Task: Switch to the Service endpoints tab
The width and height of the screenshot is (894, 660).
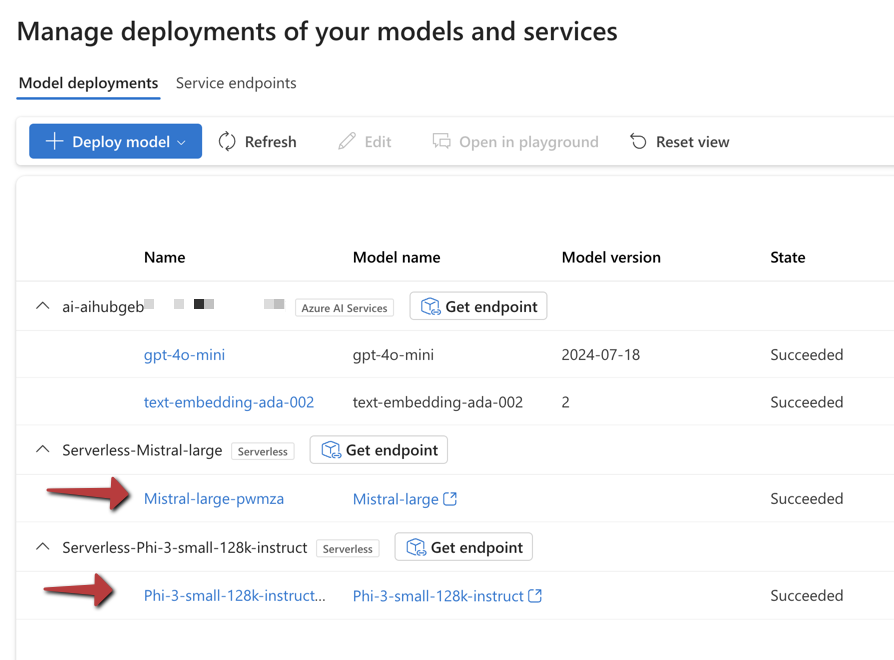Action: tap(236, 83)
